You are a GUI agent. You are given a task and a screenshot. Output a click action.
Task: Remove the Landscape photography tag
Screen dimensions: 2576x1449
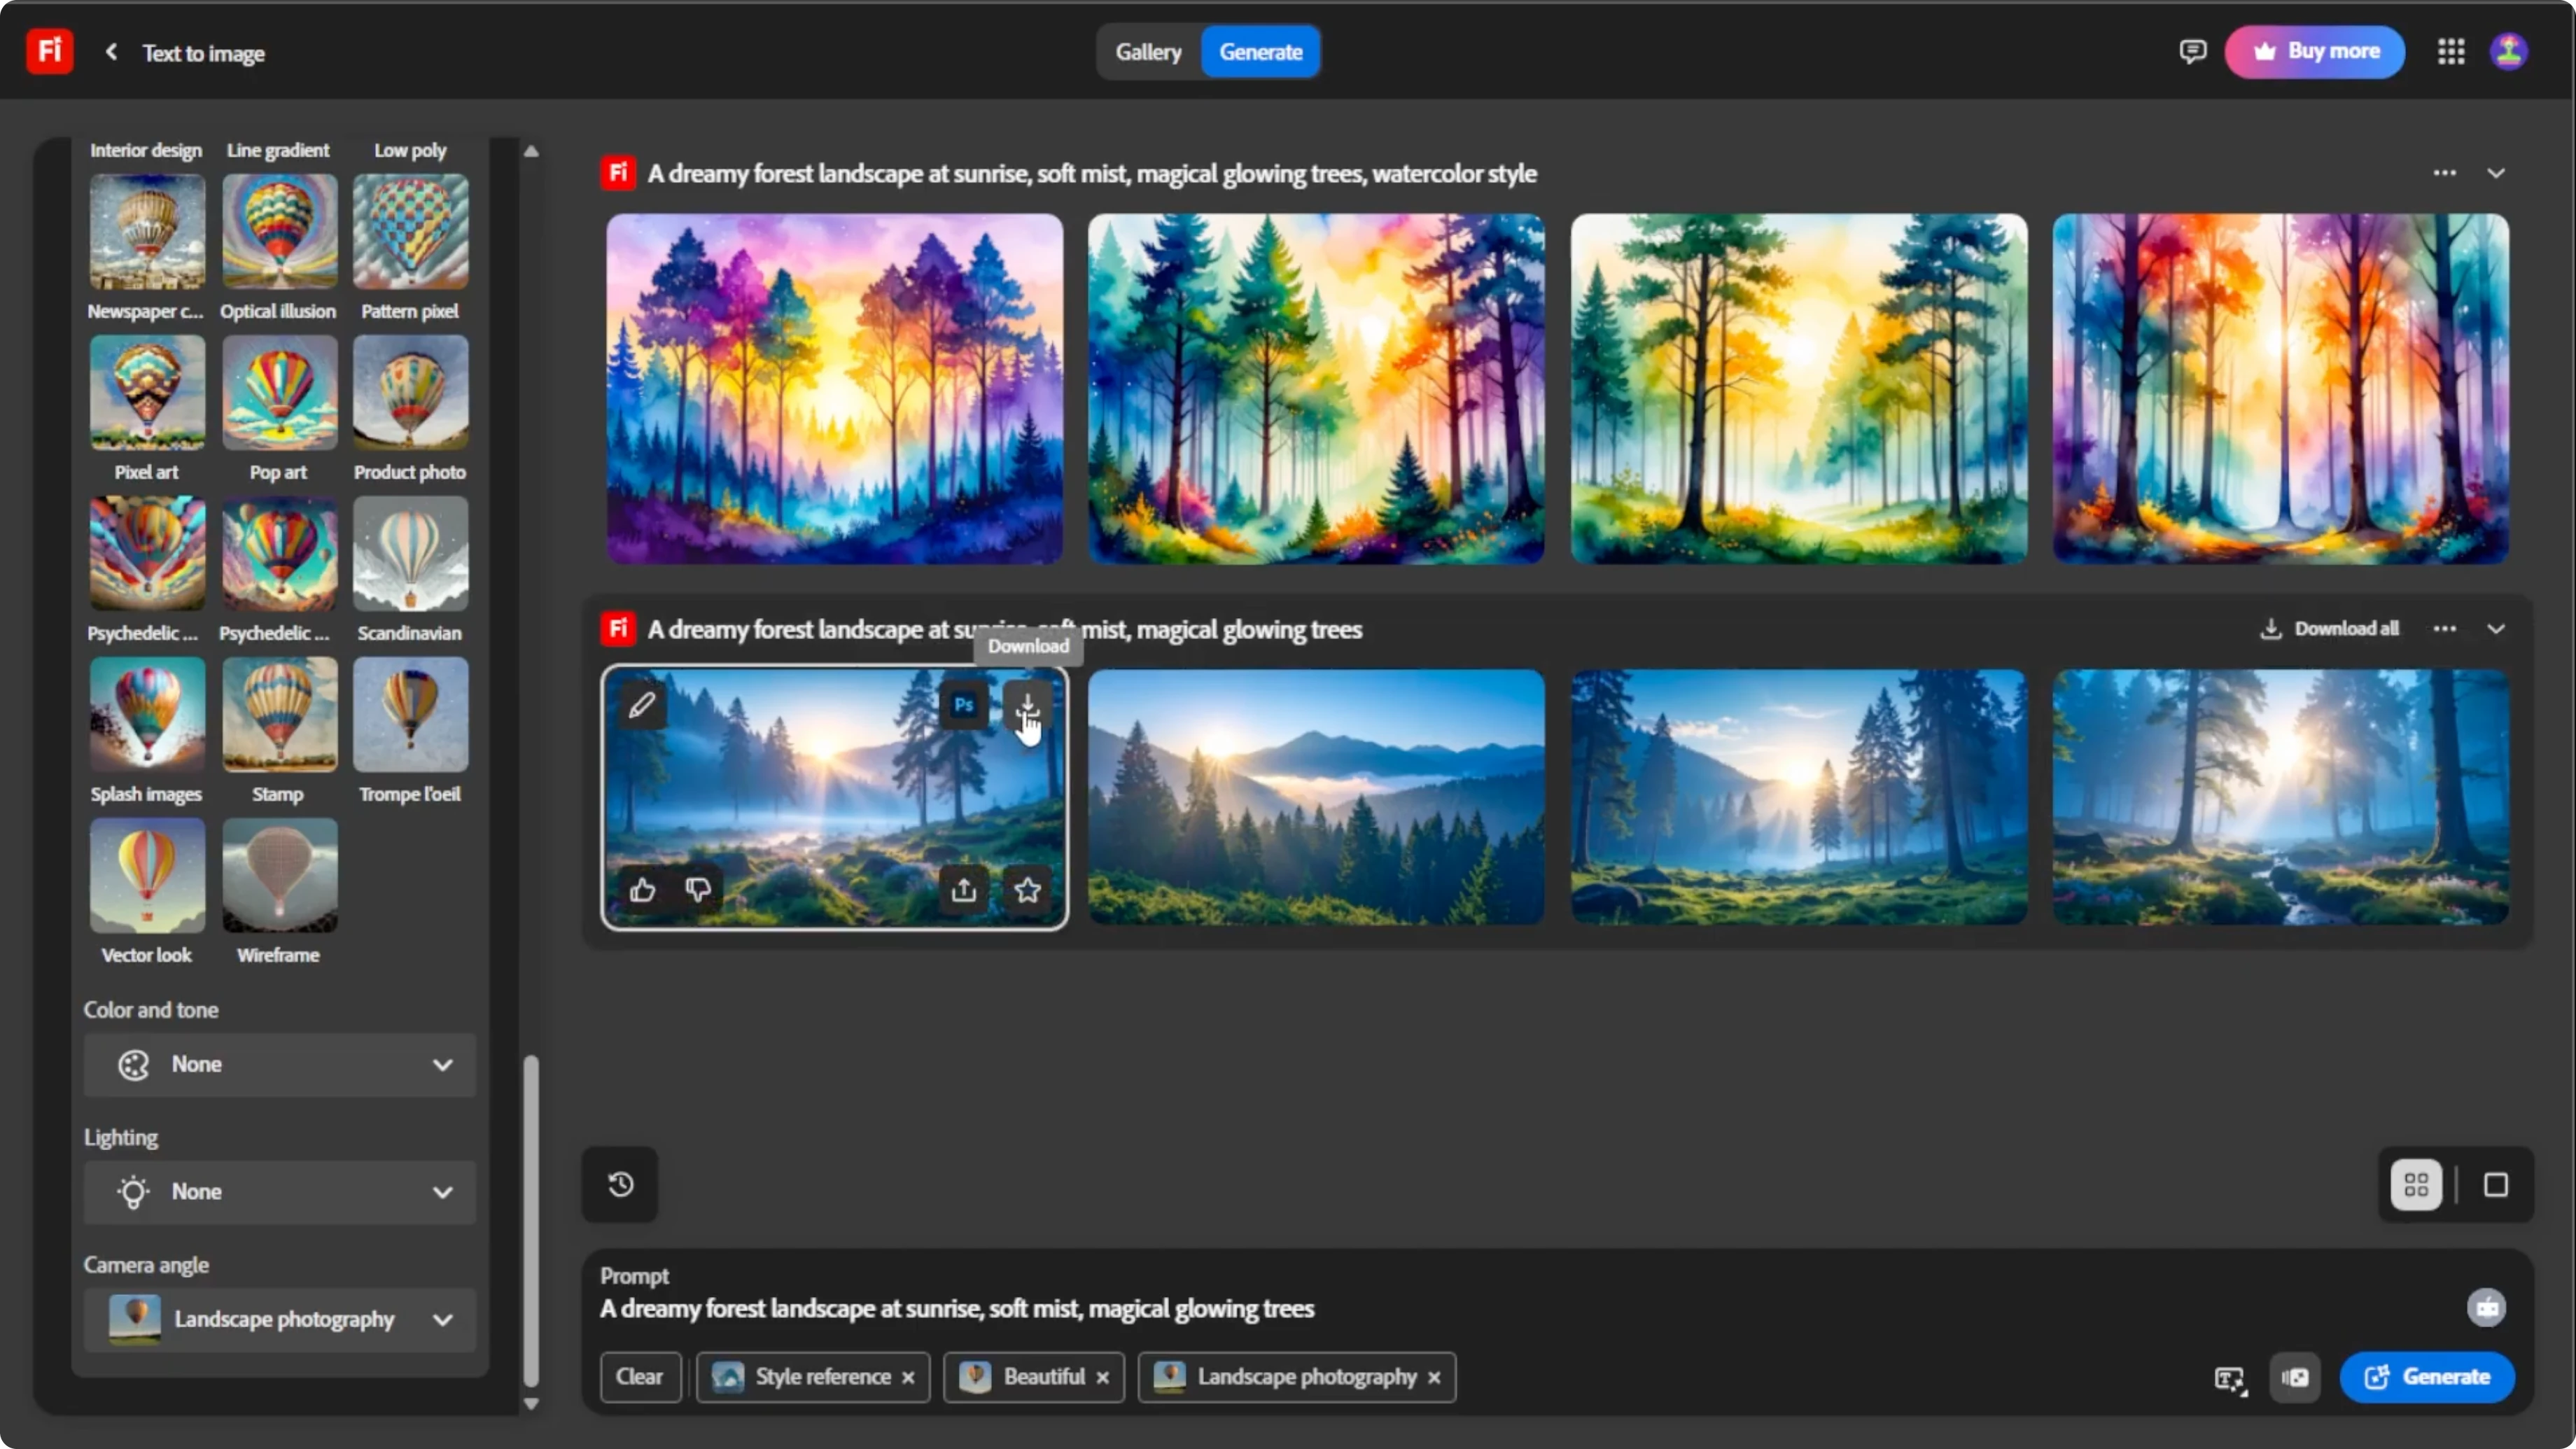(x=1433, y=1377)
